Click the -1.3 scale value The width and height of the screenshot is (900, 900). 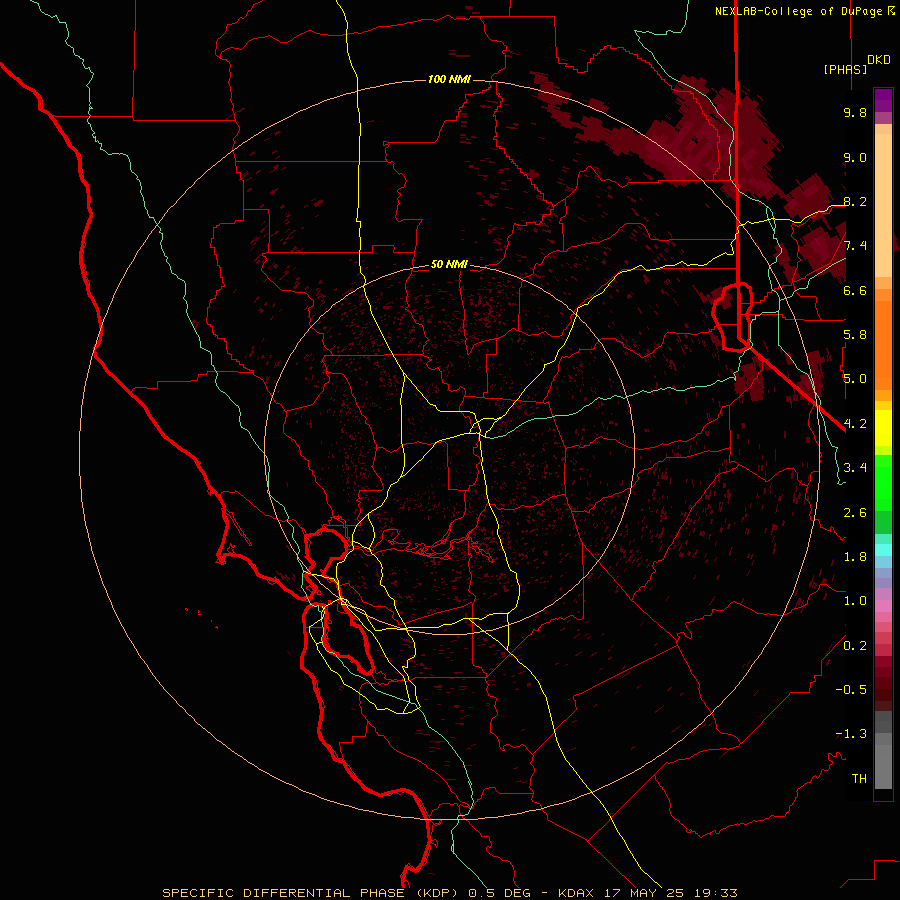click(851, 734)
